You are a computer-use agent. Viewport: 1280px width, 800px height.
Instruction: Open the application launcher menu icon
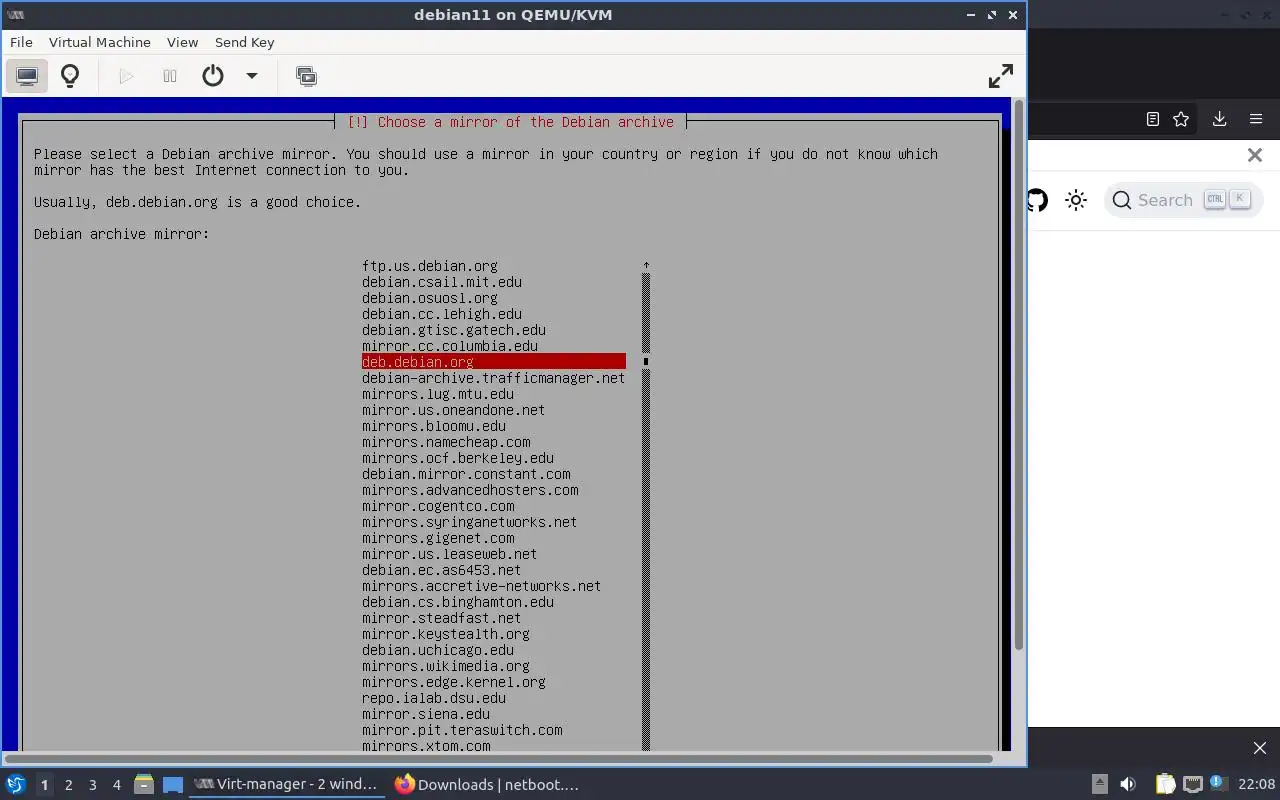pos(15,785)
